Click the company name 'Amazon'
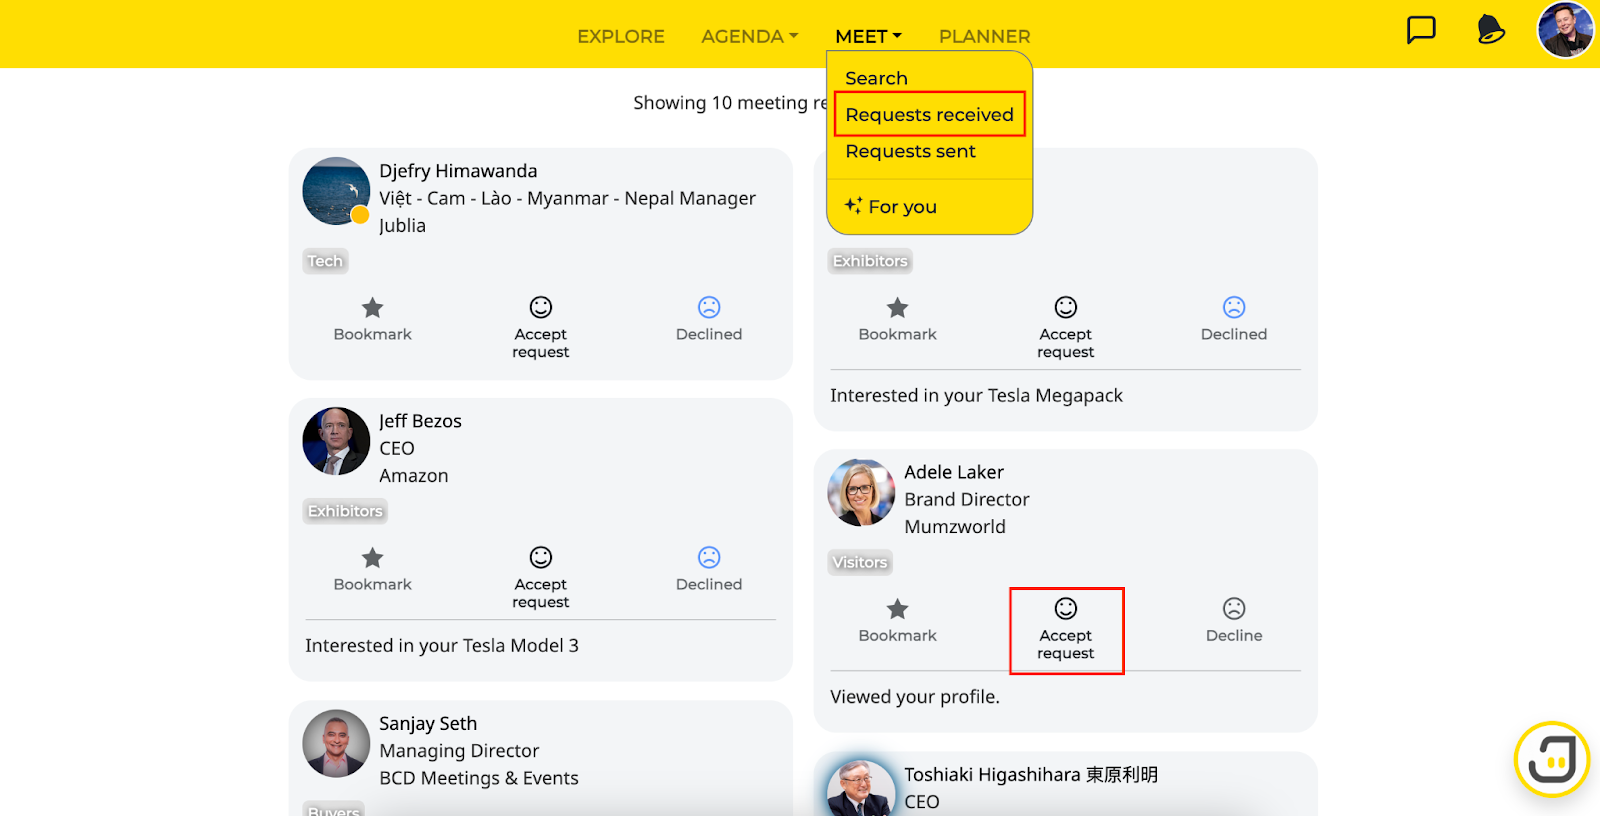This screenshot has width=1600, height=816. pos(413,475)
